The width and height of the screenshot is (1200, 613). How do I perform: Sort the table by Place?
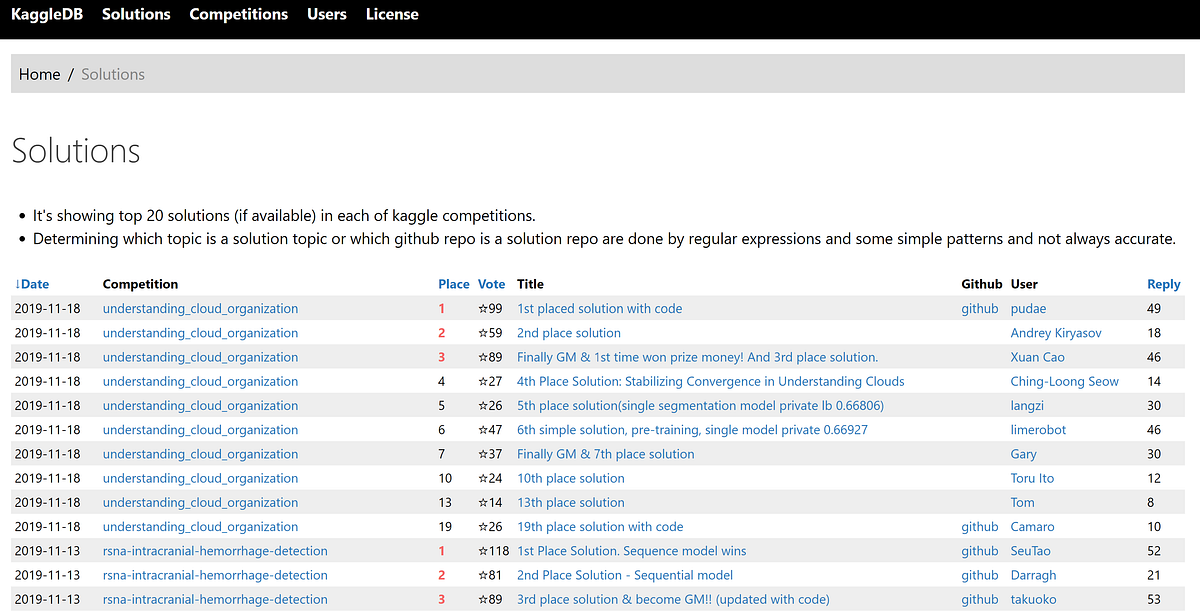coord(454,283)
